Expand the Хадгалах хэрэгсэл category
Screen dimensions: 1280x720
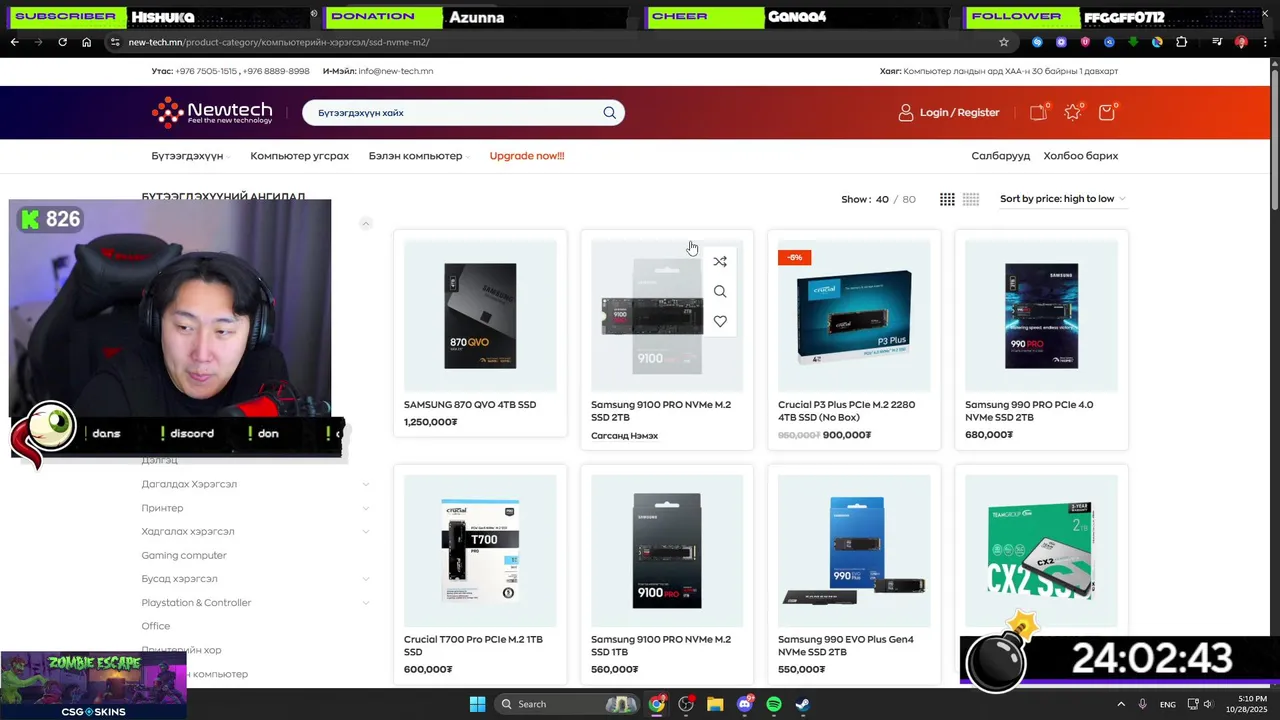(x=365, y=531)
